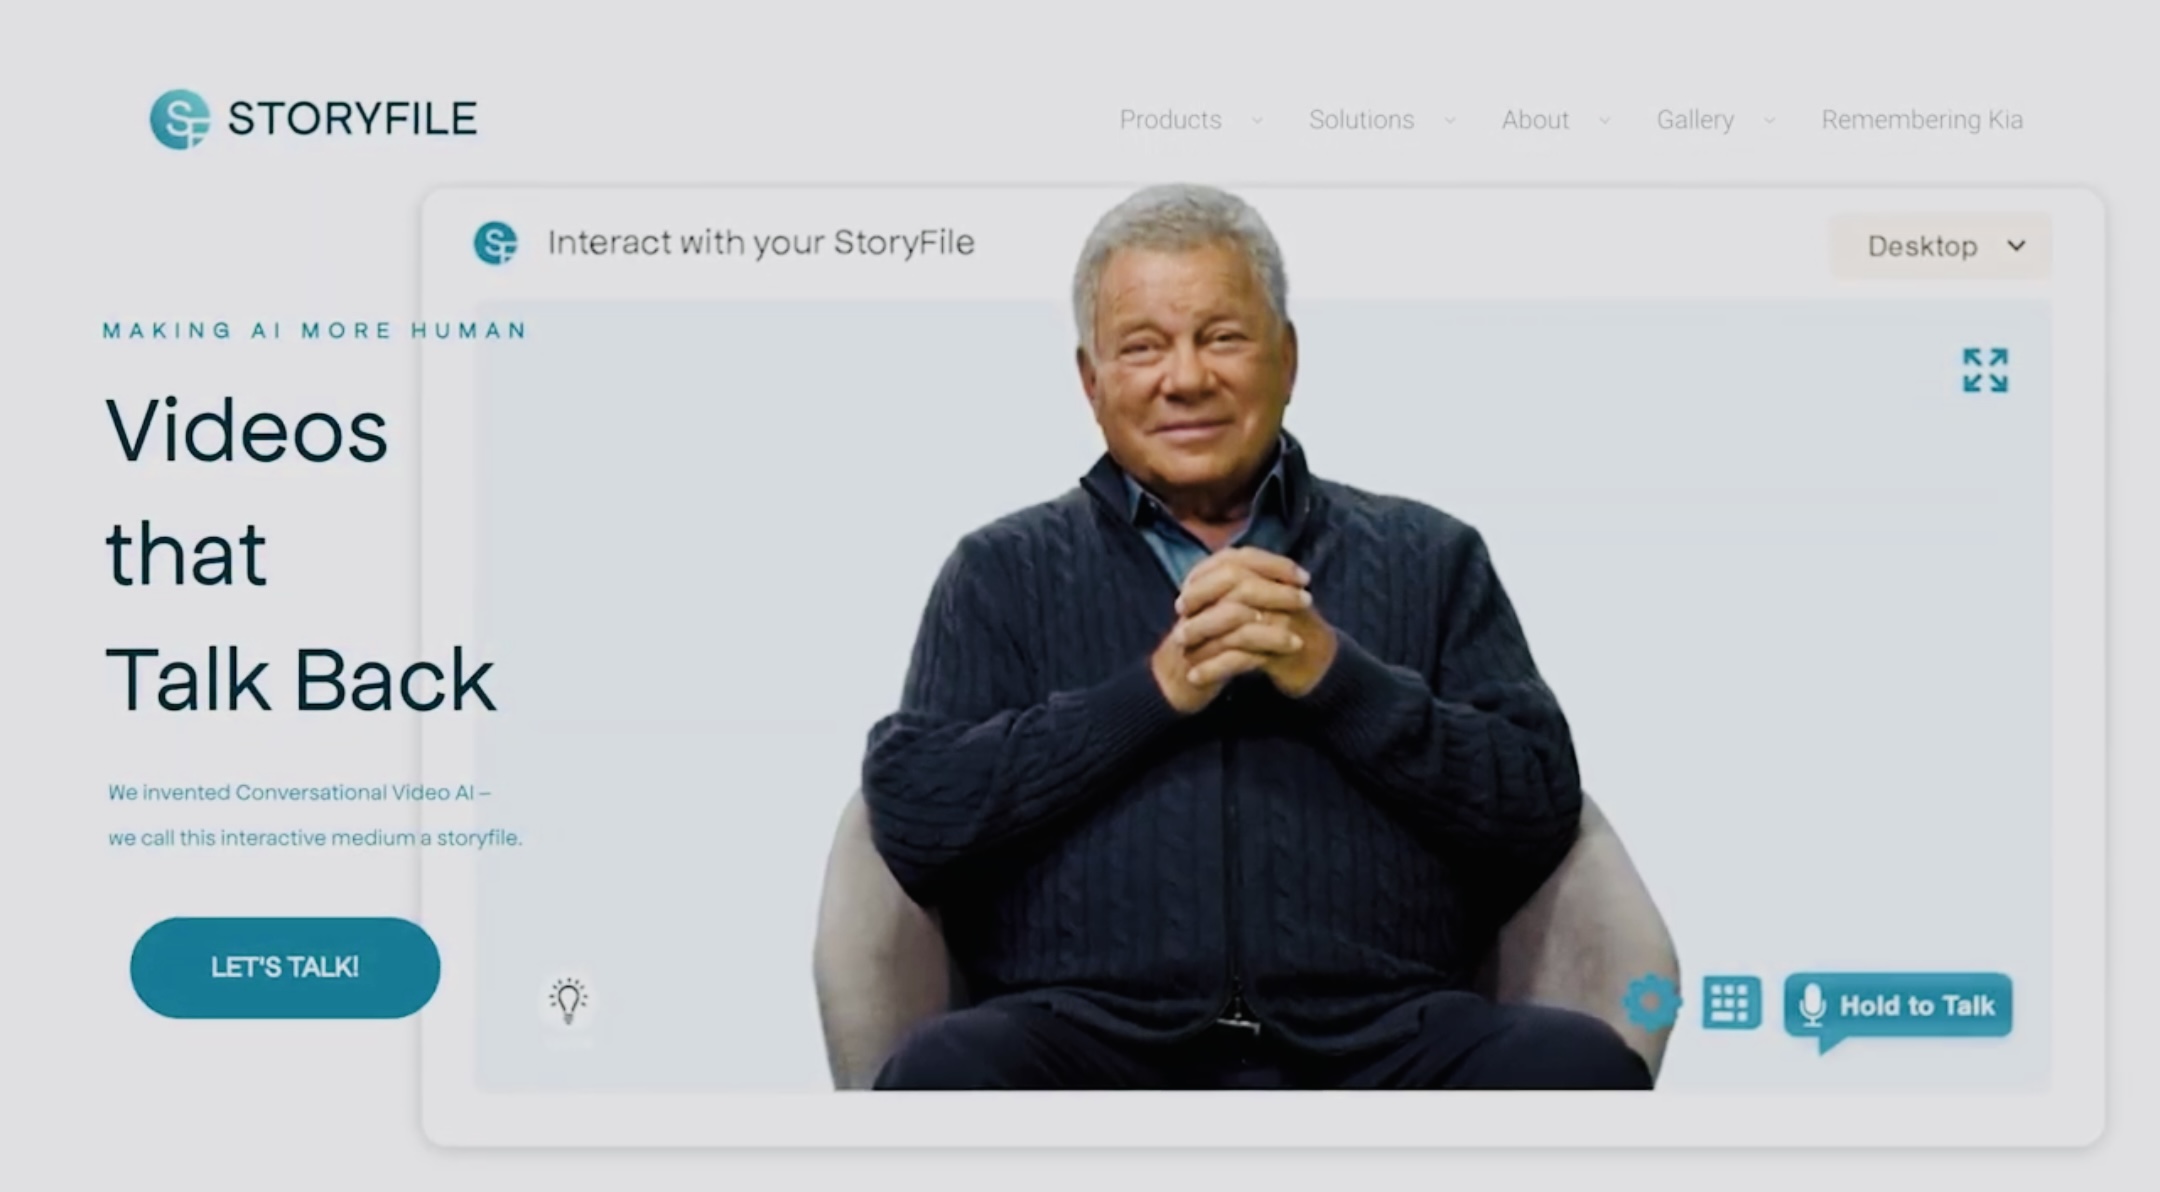This screenshot has width=2160, height=1192.
Task: Toggle the hint lightbulb overlay
Action: pyautogui.click(x=567, y=1003)
